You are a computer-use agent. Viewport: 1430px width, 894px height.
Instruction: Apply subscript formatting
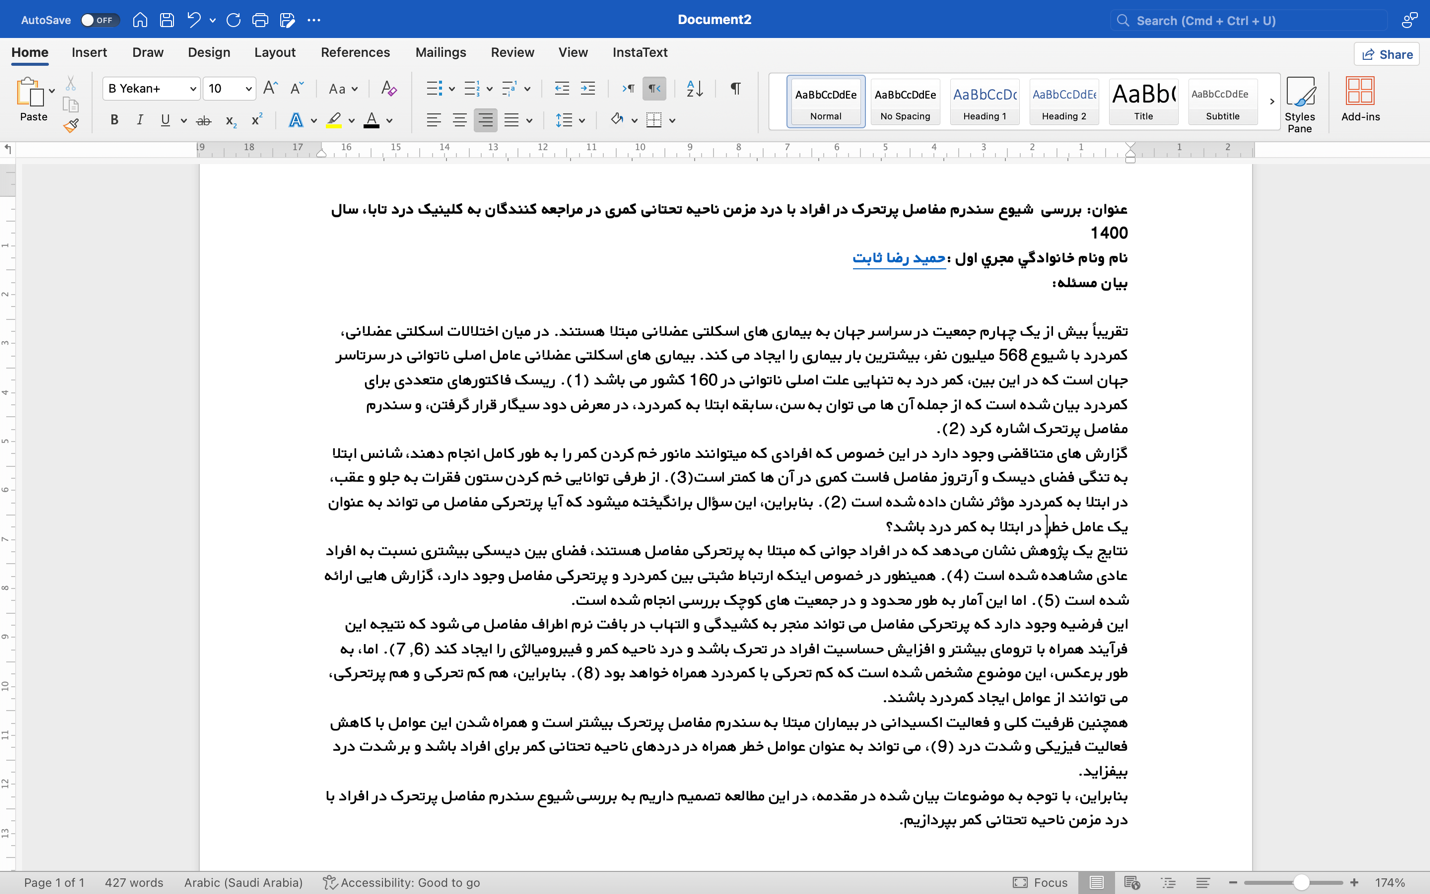pos(230,121)
